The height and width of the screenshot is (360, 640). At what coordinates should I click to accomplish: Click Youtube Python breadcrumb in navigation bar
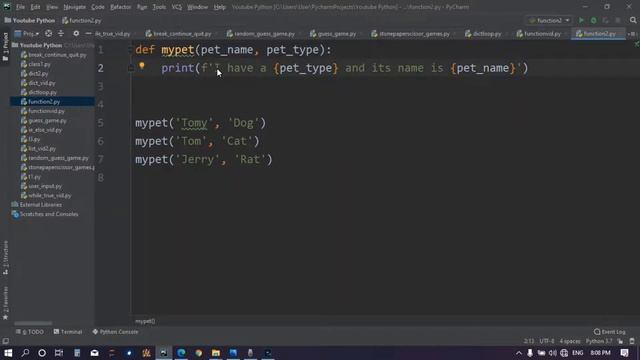[x=30, y=20]
